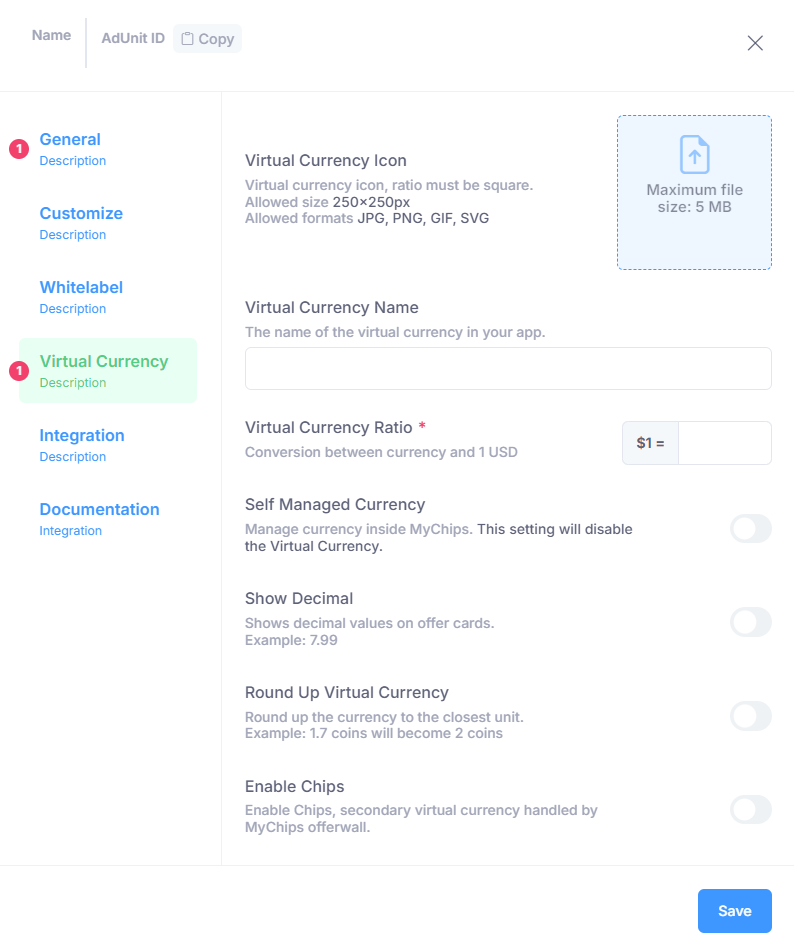Screen dimensions: 794x943
Task: Close the dialog with X icon
Action: click(755, 42)
